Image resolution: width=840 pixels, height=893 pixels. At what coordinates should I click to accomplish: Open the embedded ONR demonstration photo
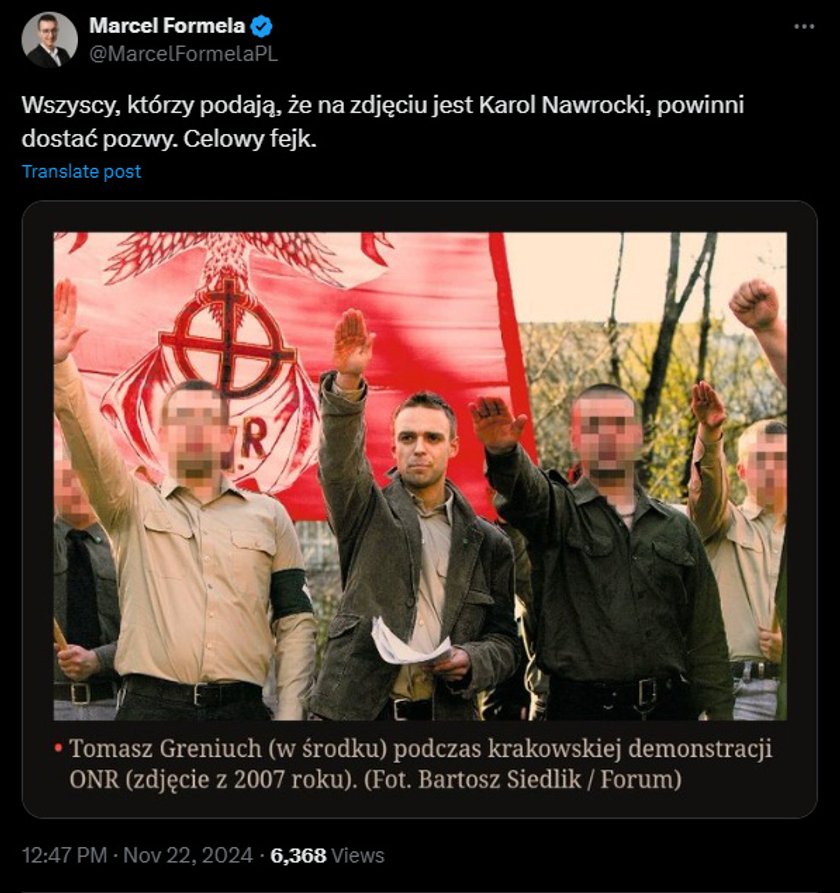[420, 476]
